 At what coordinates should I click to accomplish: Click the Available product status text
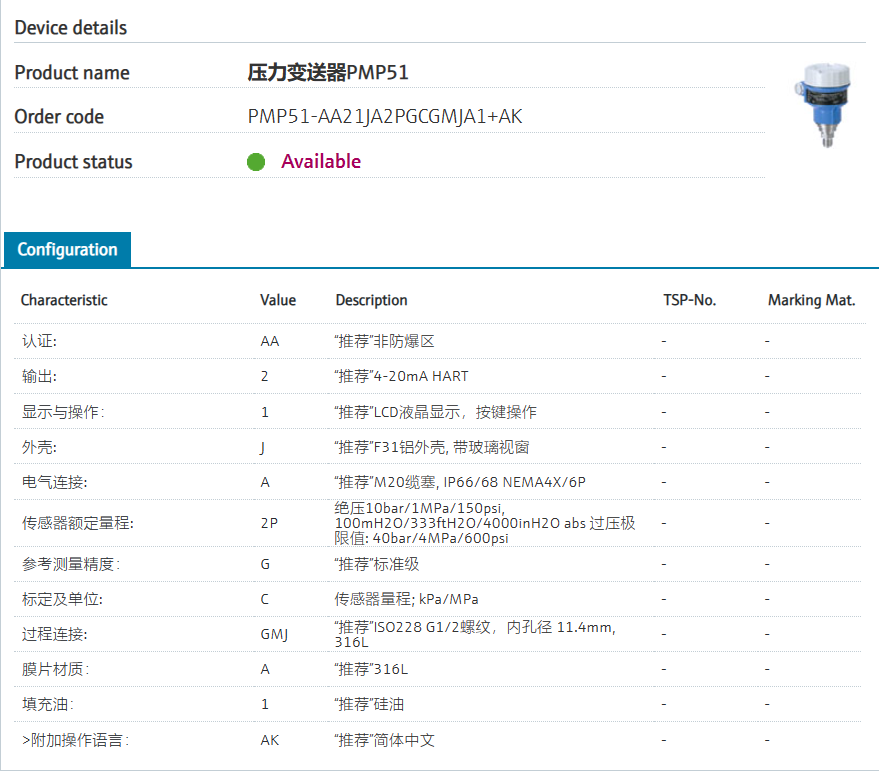coord(321,162)
